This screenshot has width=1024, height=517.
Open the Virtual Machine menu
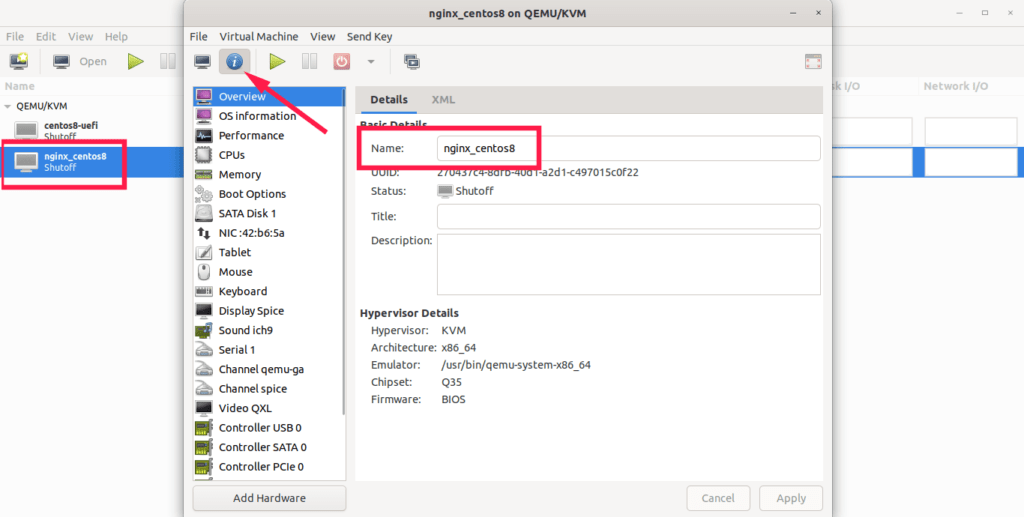point(259,37)
